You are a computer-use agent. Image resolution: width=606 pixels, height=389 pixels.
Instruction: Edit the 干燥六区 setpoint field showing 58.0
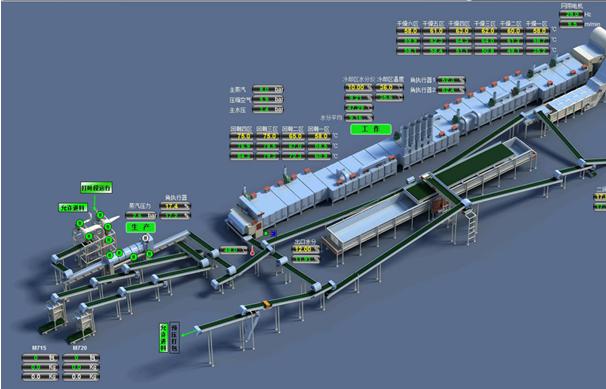(x=409, y=31)
